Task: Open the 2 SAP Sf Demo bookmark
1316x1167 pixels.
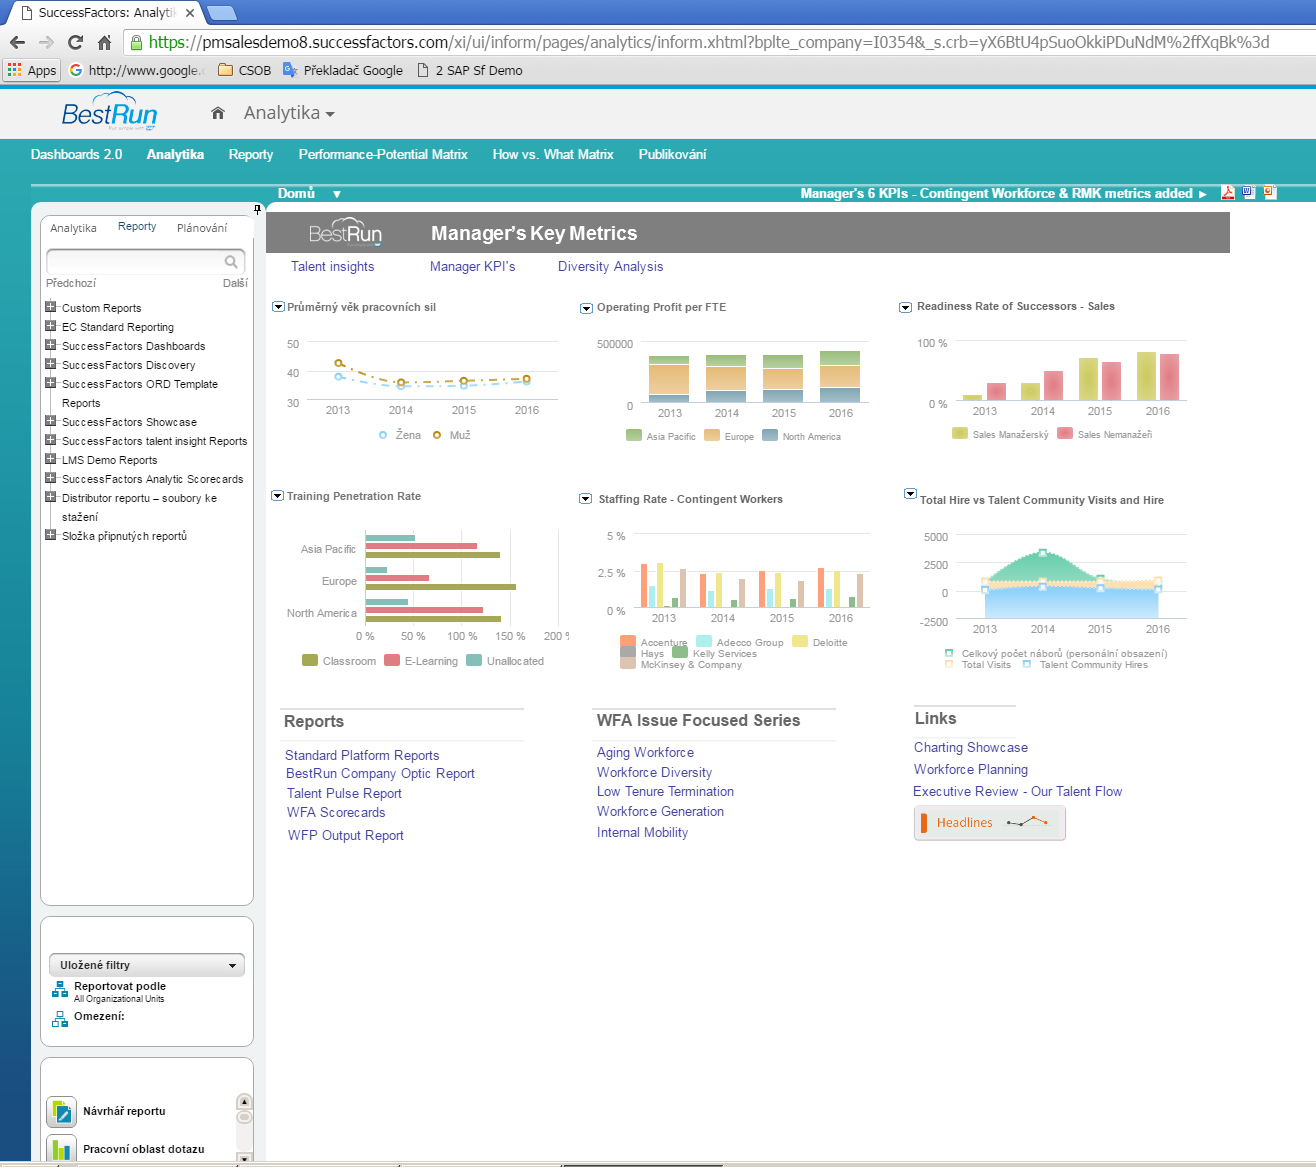Action: (470, 70)
